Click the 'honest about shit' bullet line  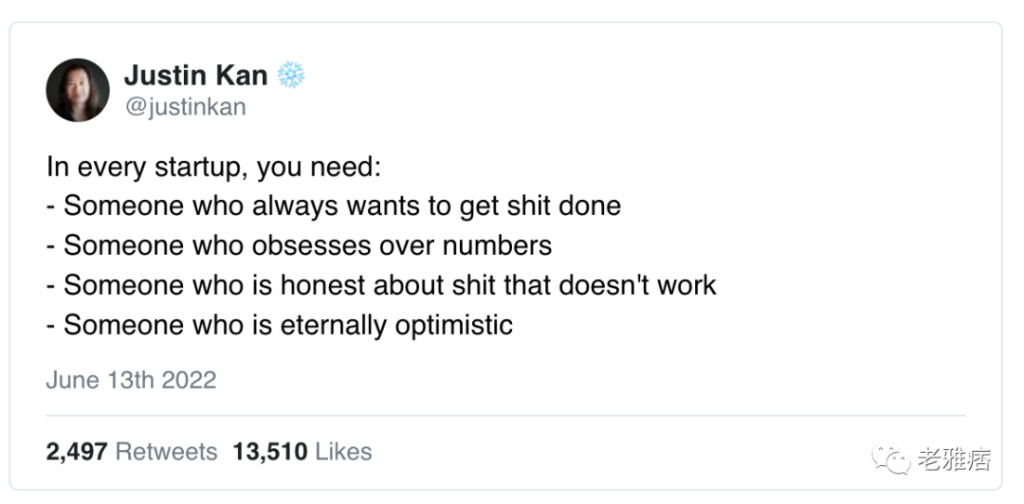381,285
